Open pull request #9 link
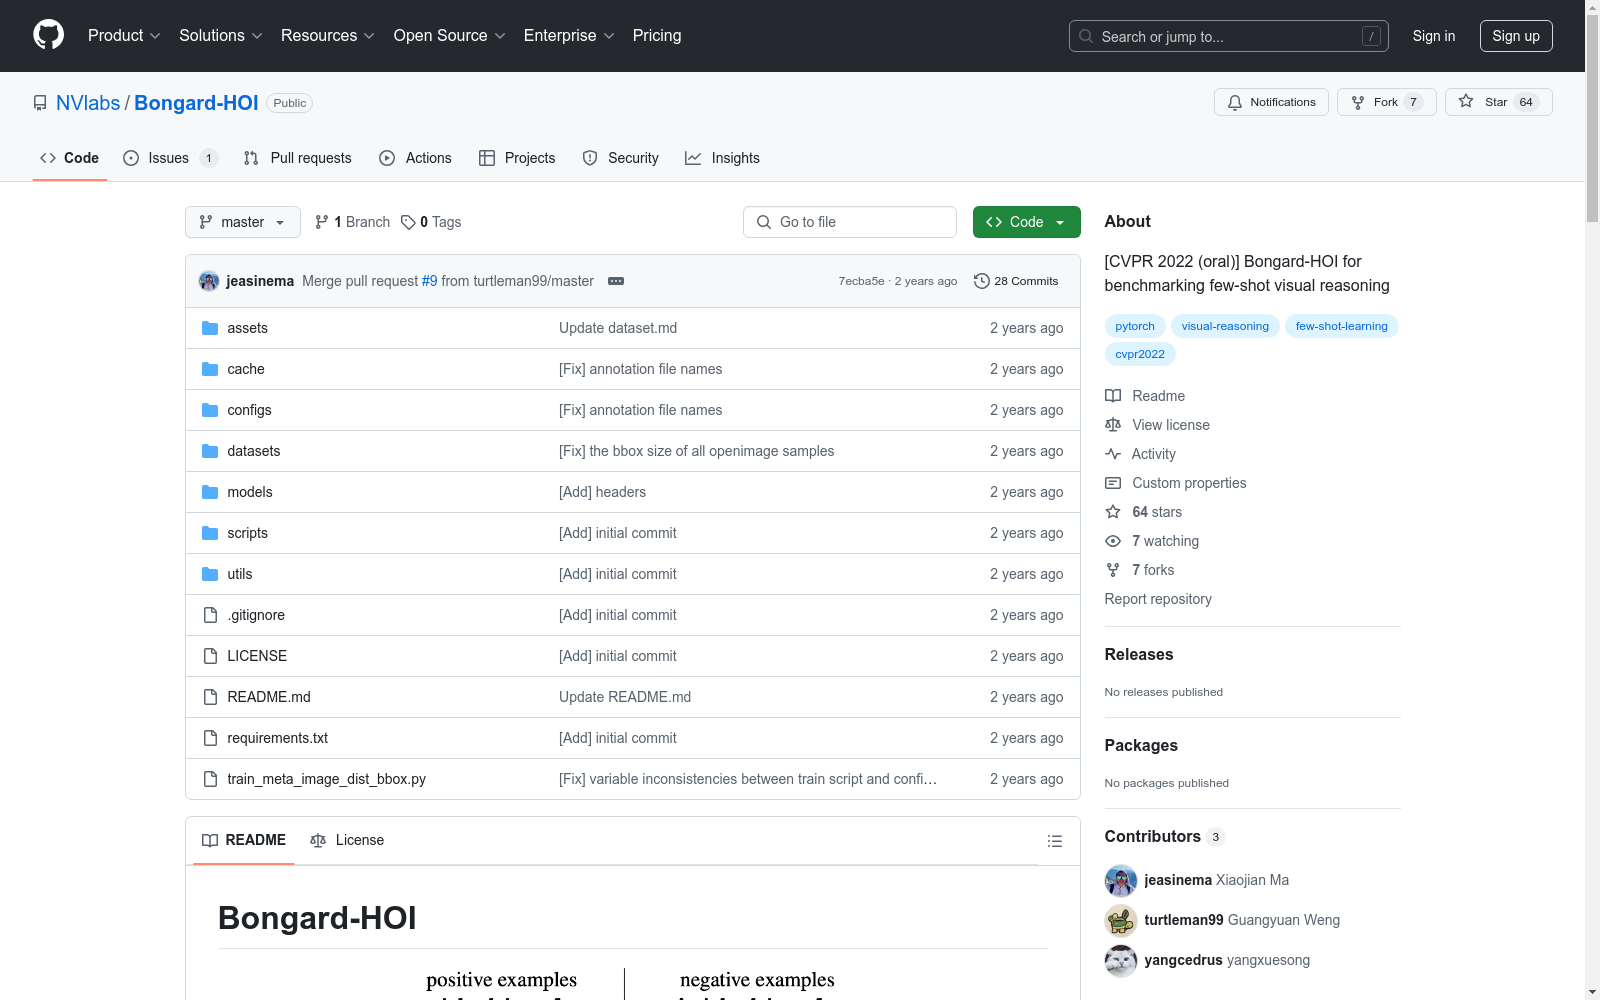1600x1000 pixels. 430,281
